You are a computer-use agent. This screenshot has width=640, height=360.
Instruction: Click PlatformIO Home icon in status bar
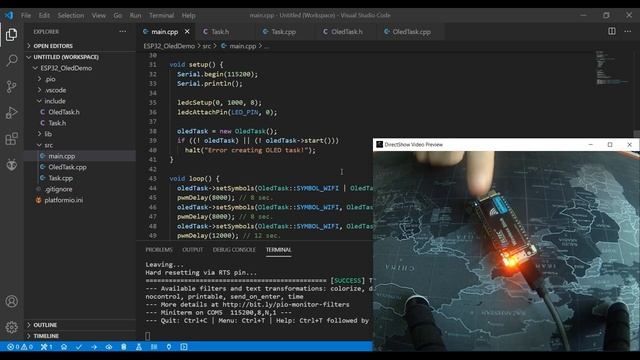pos(64,347)
